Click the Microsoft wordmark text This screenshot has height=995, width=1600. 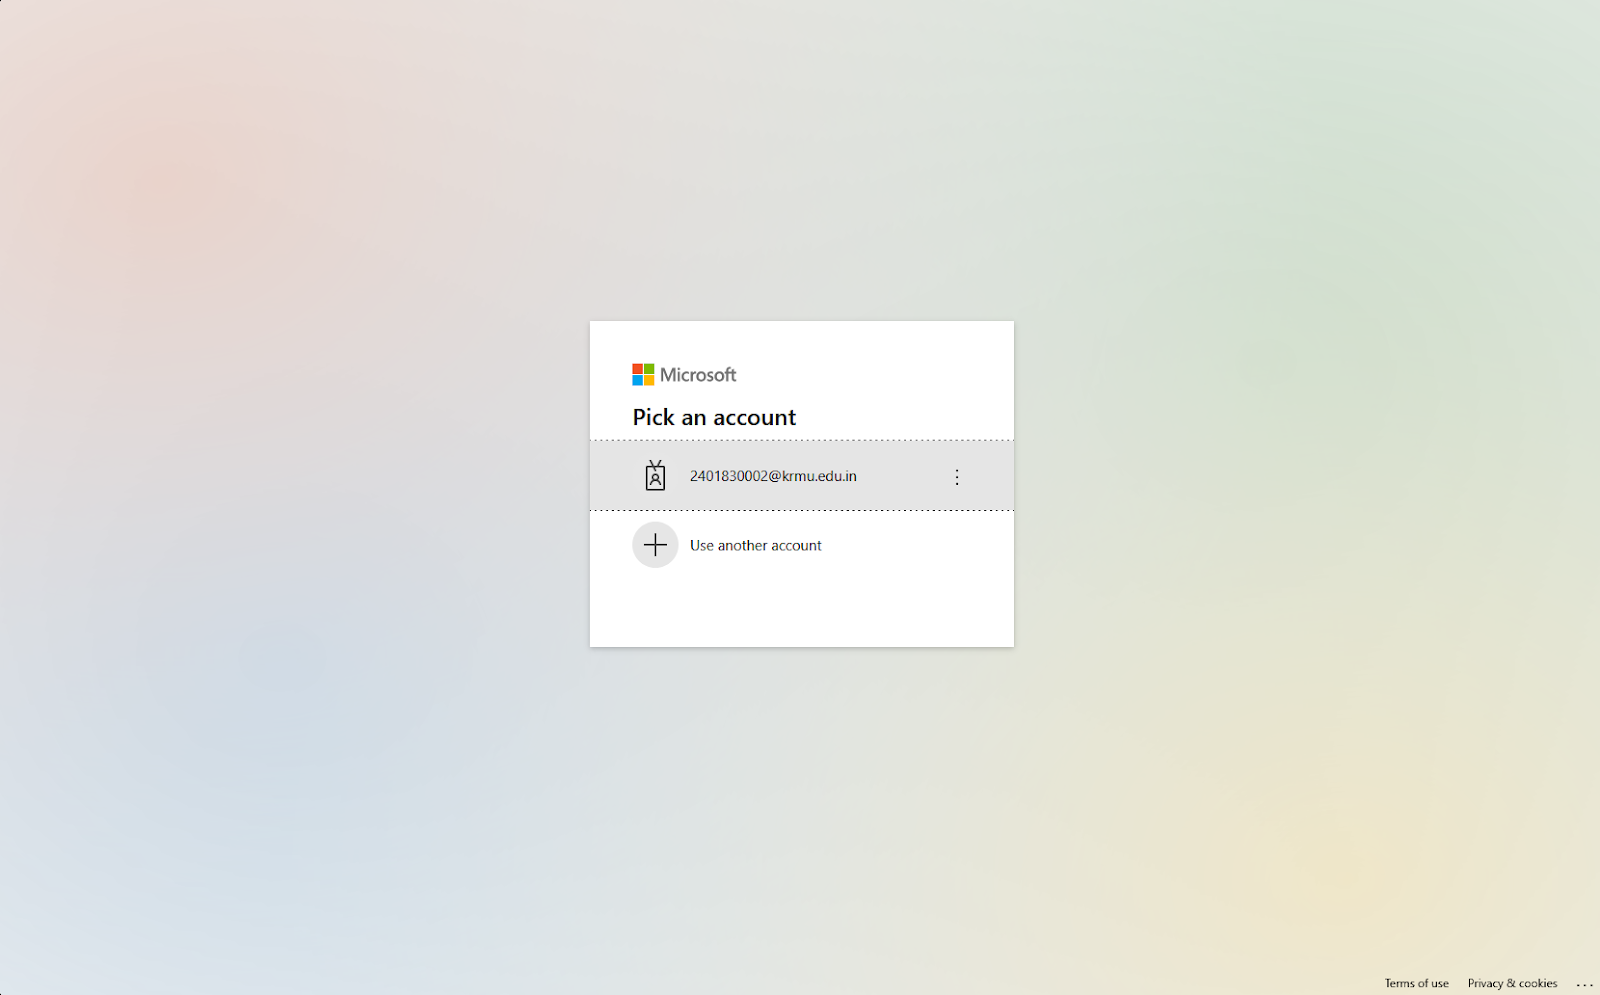(697, 374)
